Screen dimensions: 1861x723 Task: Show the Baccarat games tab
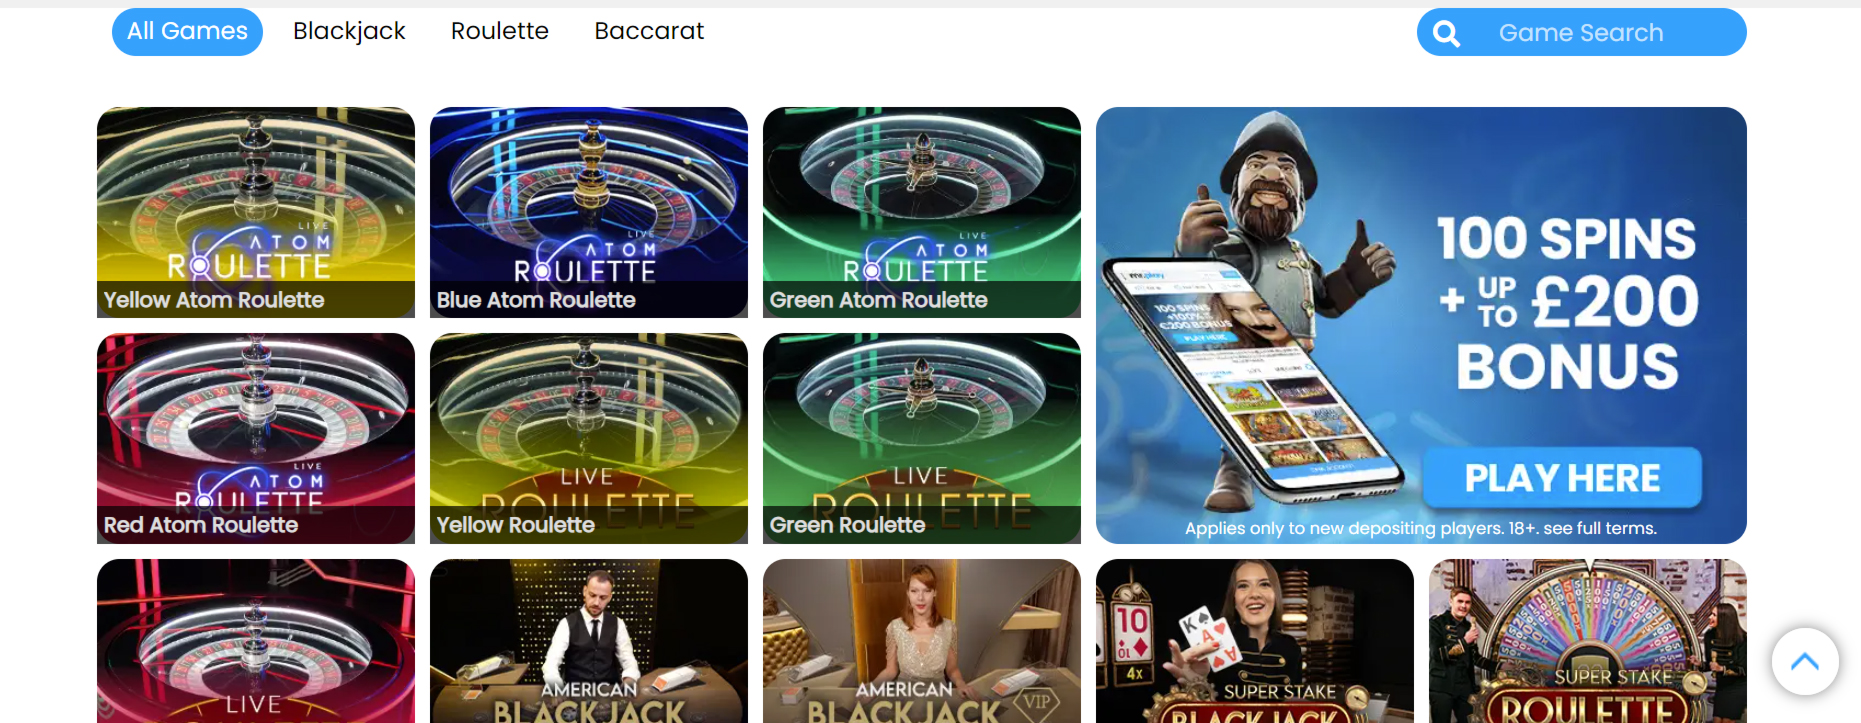(x=649, y=32)
